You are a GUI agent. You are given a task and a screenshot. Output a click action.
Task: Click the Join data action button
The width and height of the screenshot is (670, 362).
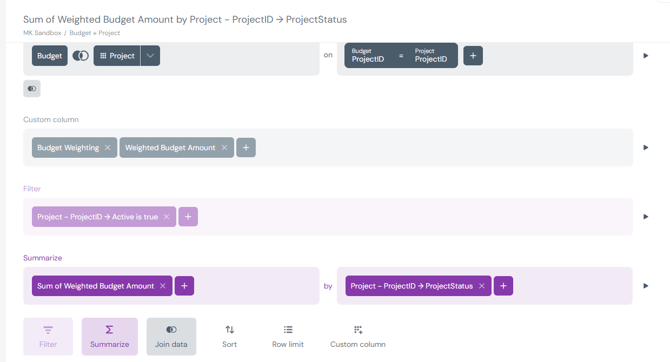171,336
